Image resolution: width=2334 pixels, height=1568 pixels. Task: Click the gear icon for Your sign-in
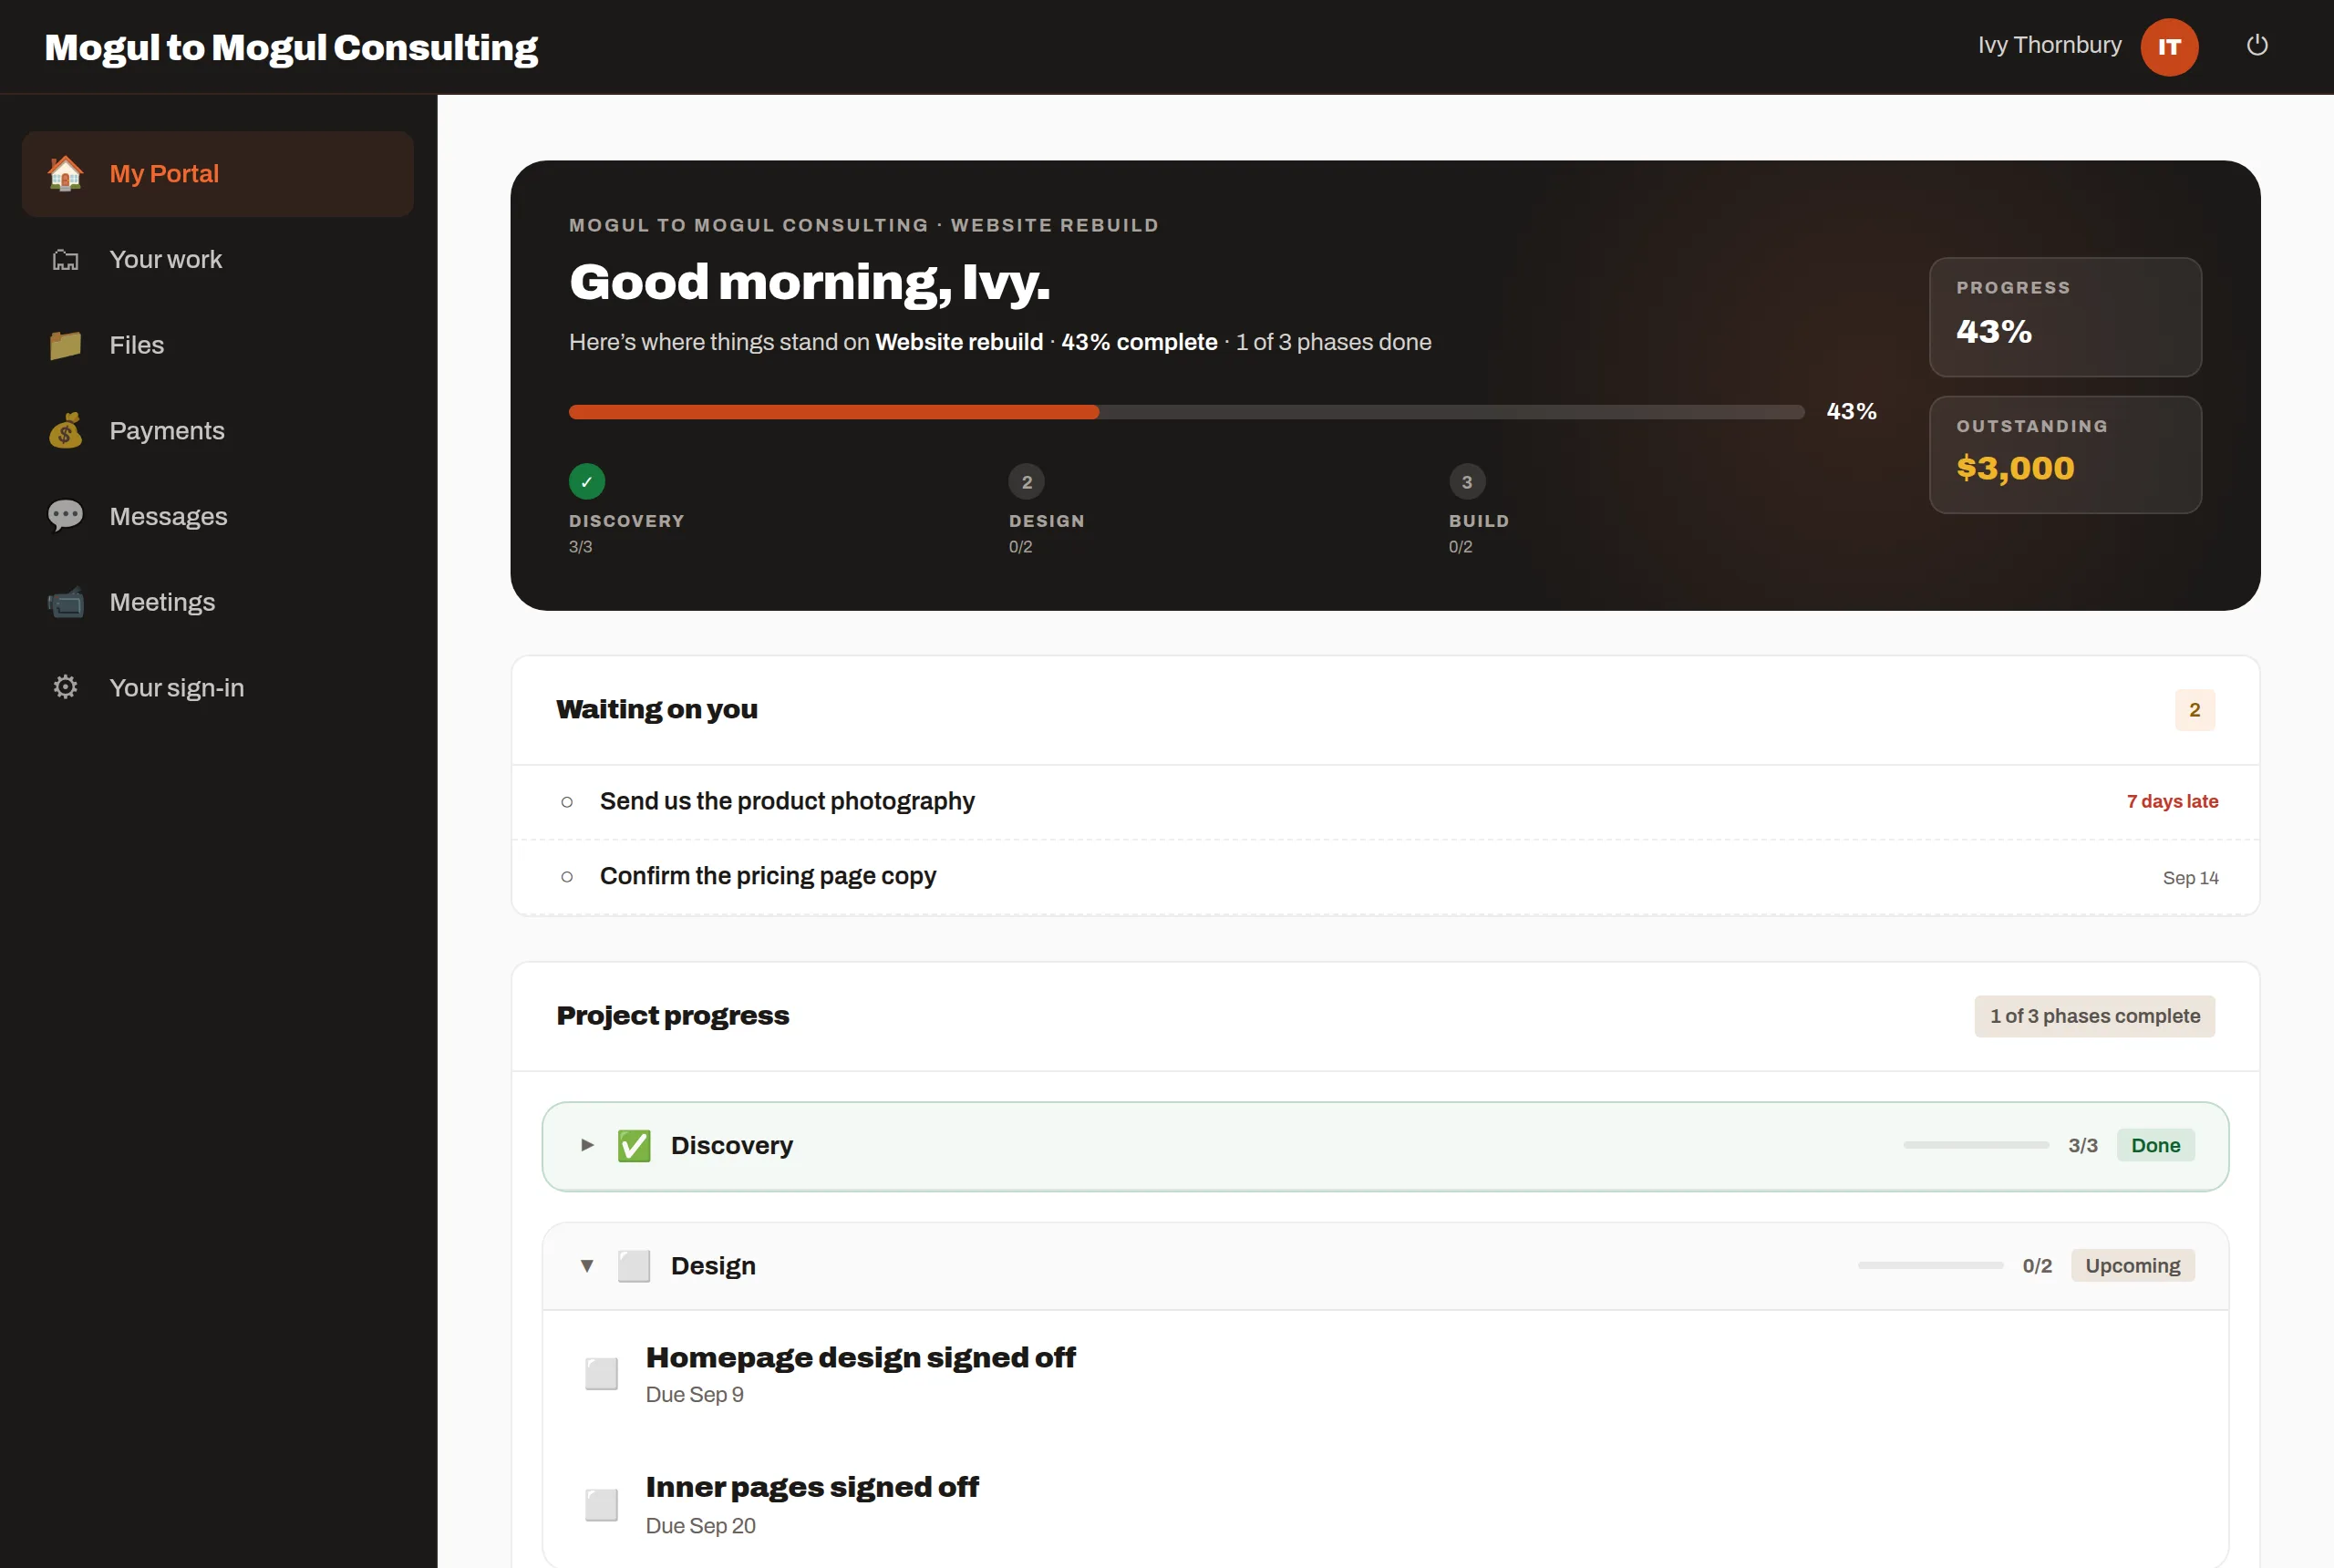coord(65,687)
